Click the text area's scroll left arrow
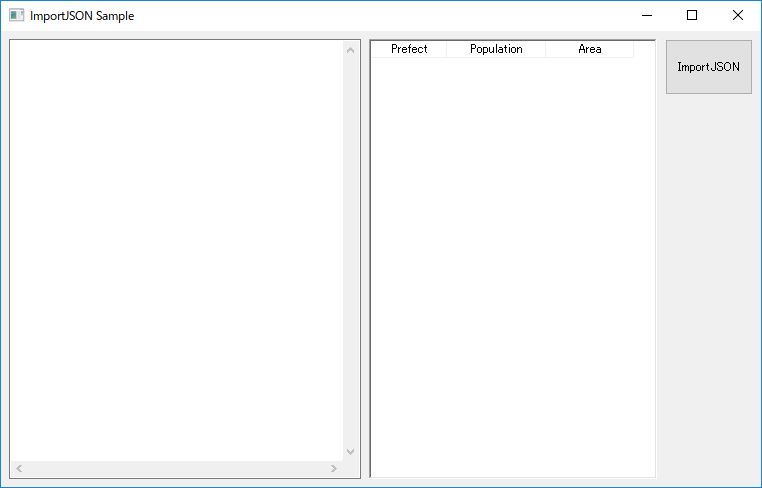 [18, 469]
